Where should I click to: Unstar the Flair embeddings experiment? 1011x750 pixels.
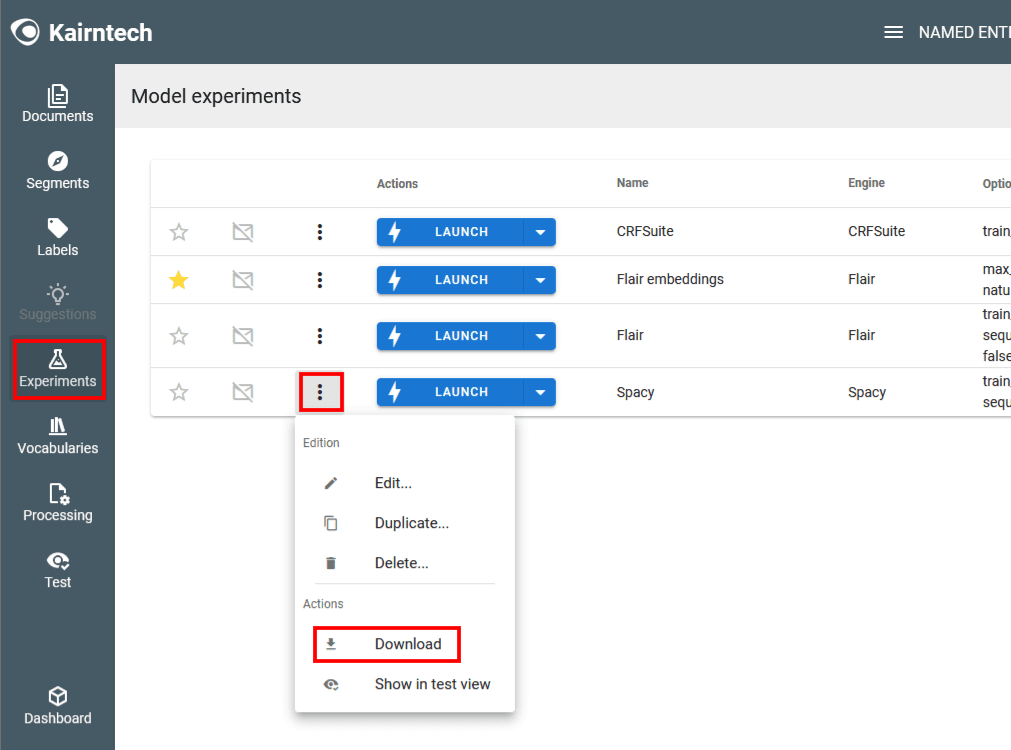(179, 280)
